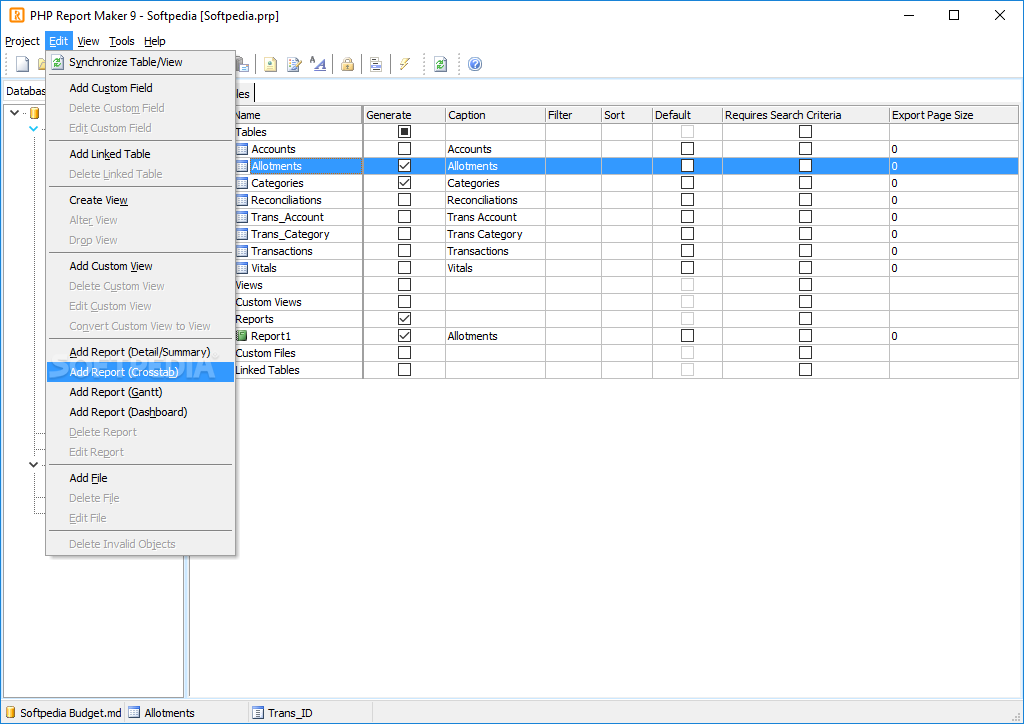
Task: Click the green Report1 row icon
Action: (242, 336)
